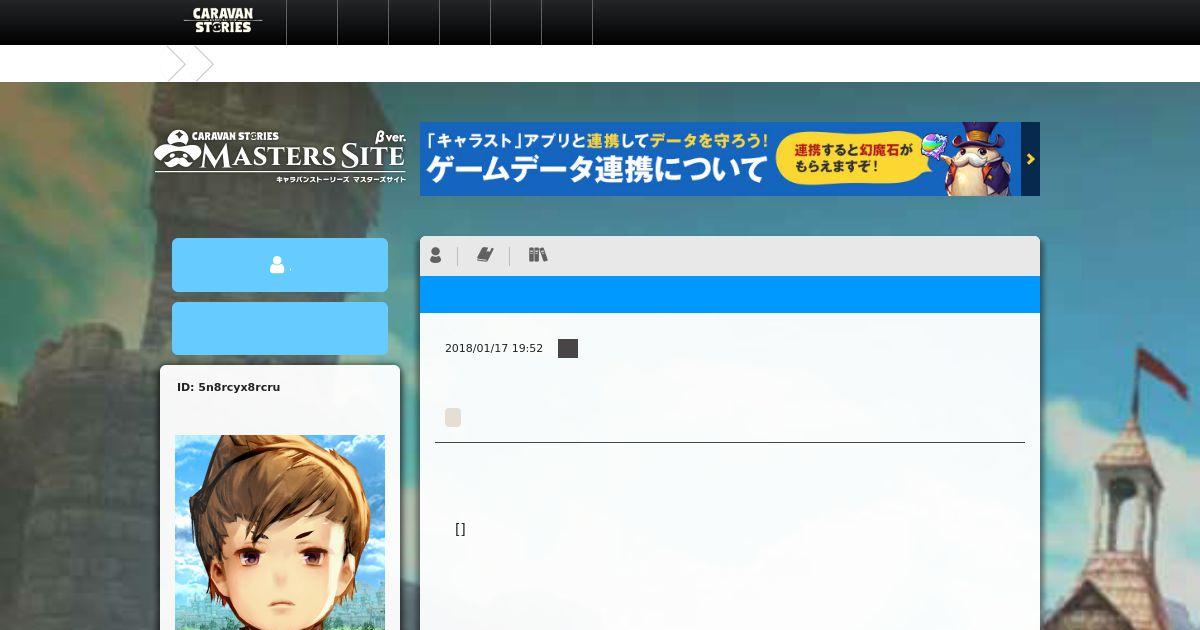The height and width of the screenshot is (630, 1200).
Task: Click the [] bracket text in post body
Action: pyautogui.click(x=460, y=529)
